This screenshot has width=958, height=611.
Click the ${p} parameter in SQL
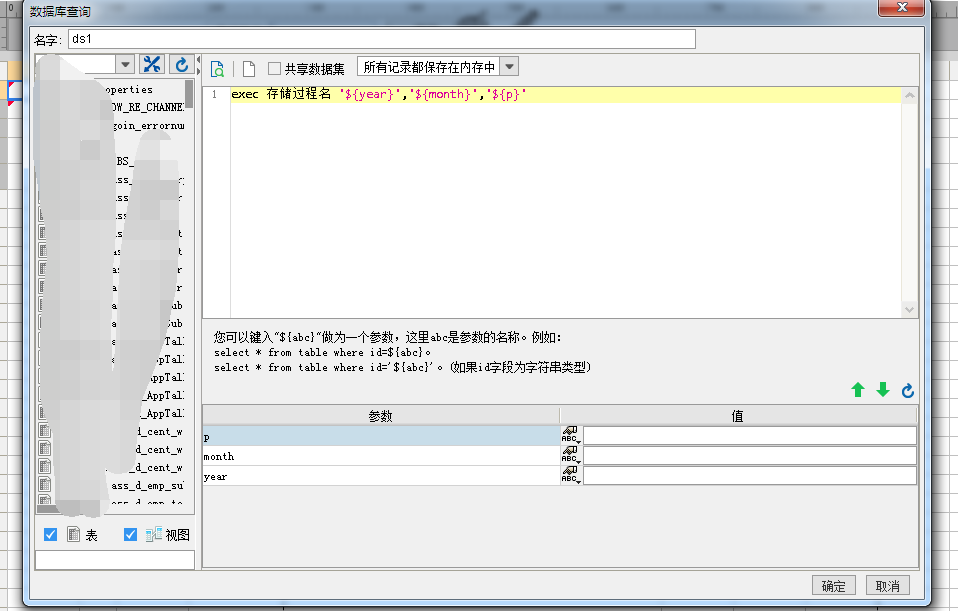506,94
